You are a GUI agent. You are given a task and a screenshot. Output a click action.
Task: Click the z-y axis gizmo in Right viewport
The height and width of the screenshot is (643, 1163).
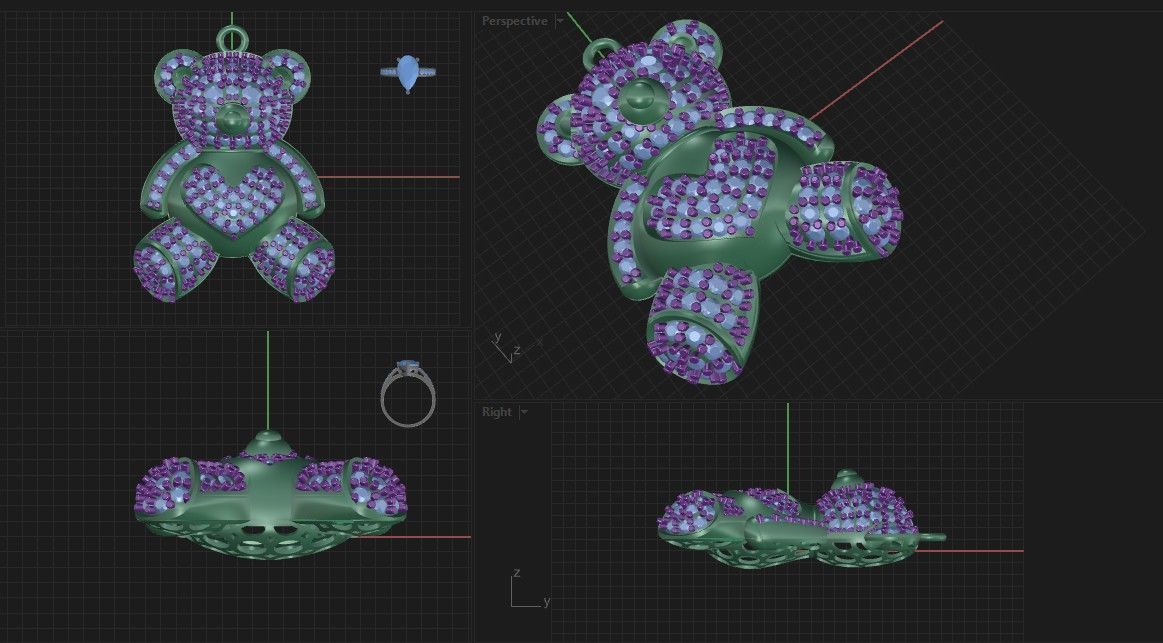530,590
